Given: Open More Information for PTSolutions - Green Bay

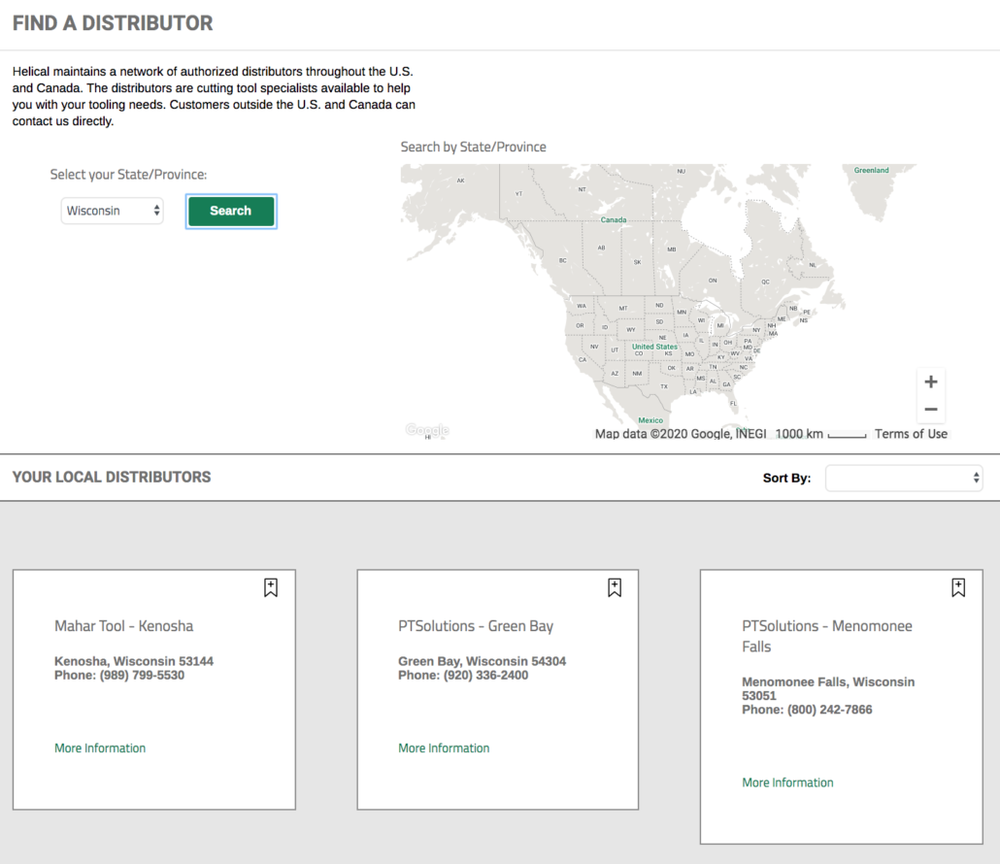Looking at the screenshot, I should [x=444, y=748].
